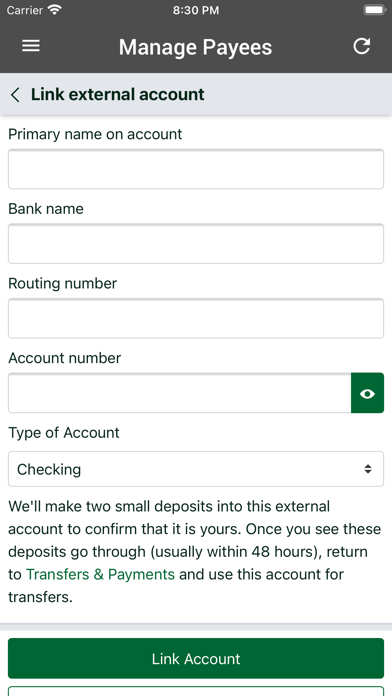Image resolution: width=392 pixels, height=696 pixels.
Task: Click the up-down arrows on account type selector
Action: pyautogui.click(x=368, y=469)
